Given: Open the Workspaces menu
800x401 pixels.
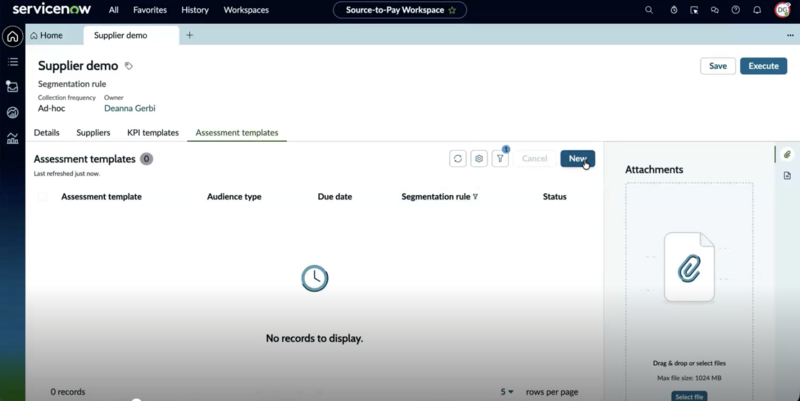Looking at the screenshot, I should click(246, 10).
